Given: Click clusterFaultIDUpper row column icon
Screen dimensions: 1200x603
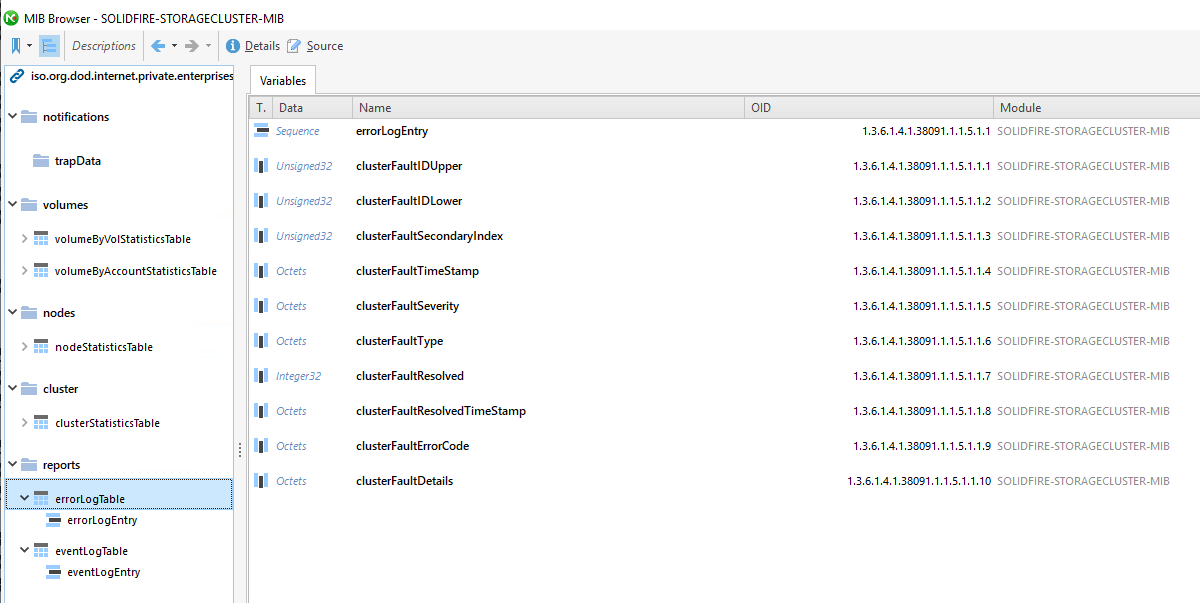Looking at the screenshot, I should tap(261, 166).
